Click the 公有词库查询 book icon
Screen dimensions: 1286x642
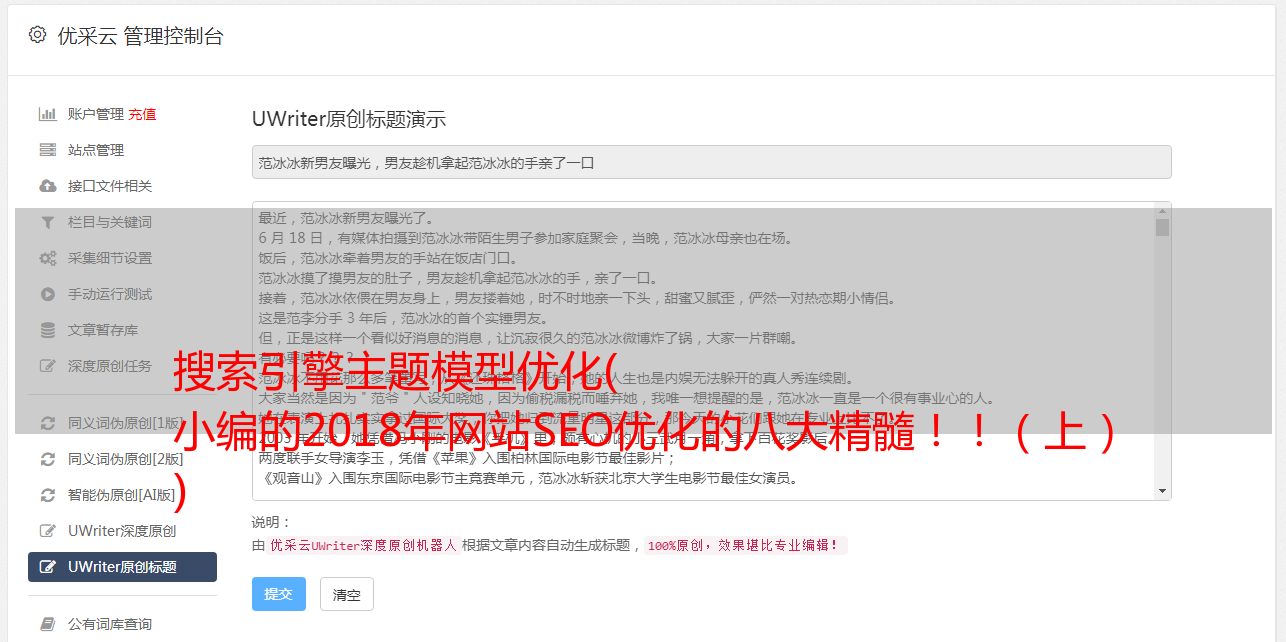47,624
